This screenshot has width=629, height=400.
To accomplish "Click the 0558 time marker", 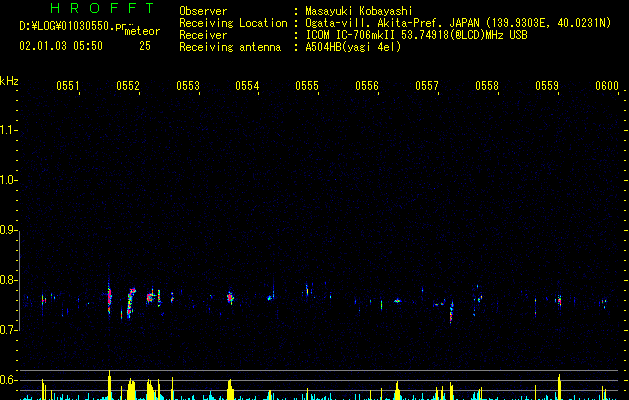I will click(x=487, y=86).
